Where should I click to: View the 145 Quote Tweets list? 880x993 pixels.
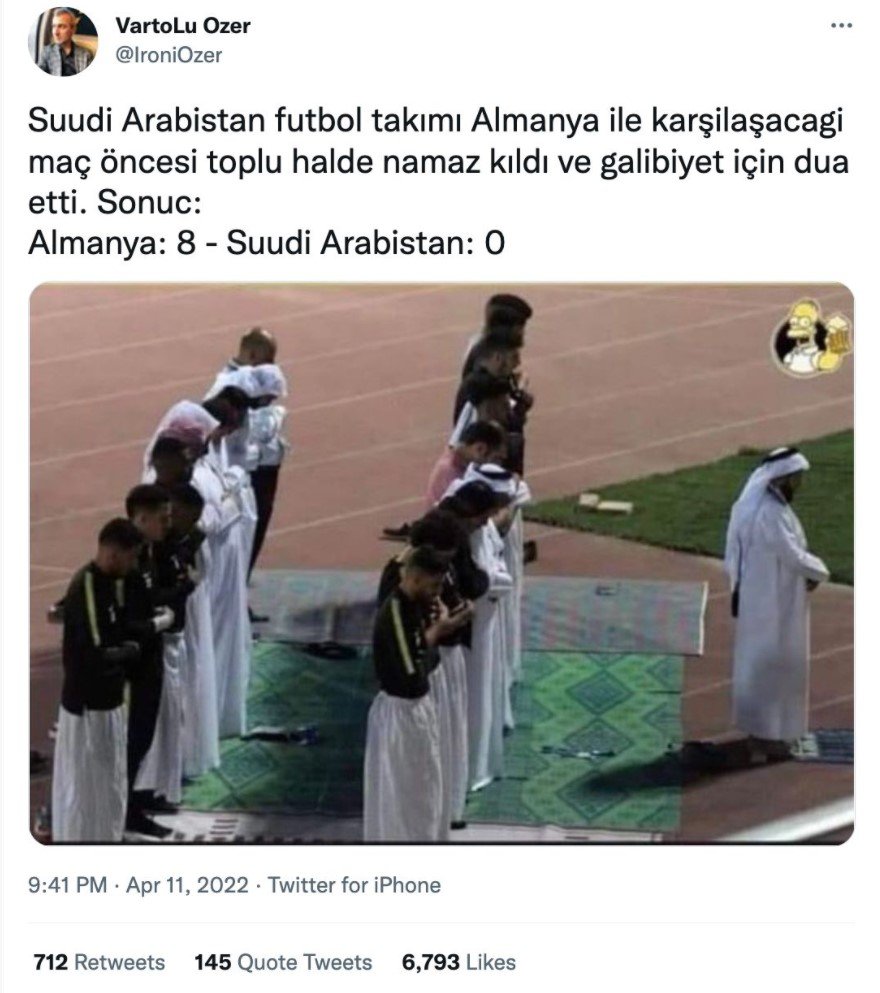tap(283, 962)
